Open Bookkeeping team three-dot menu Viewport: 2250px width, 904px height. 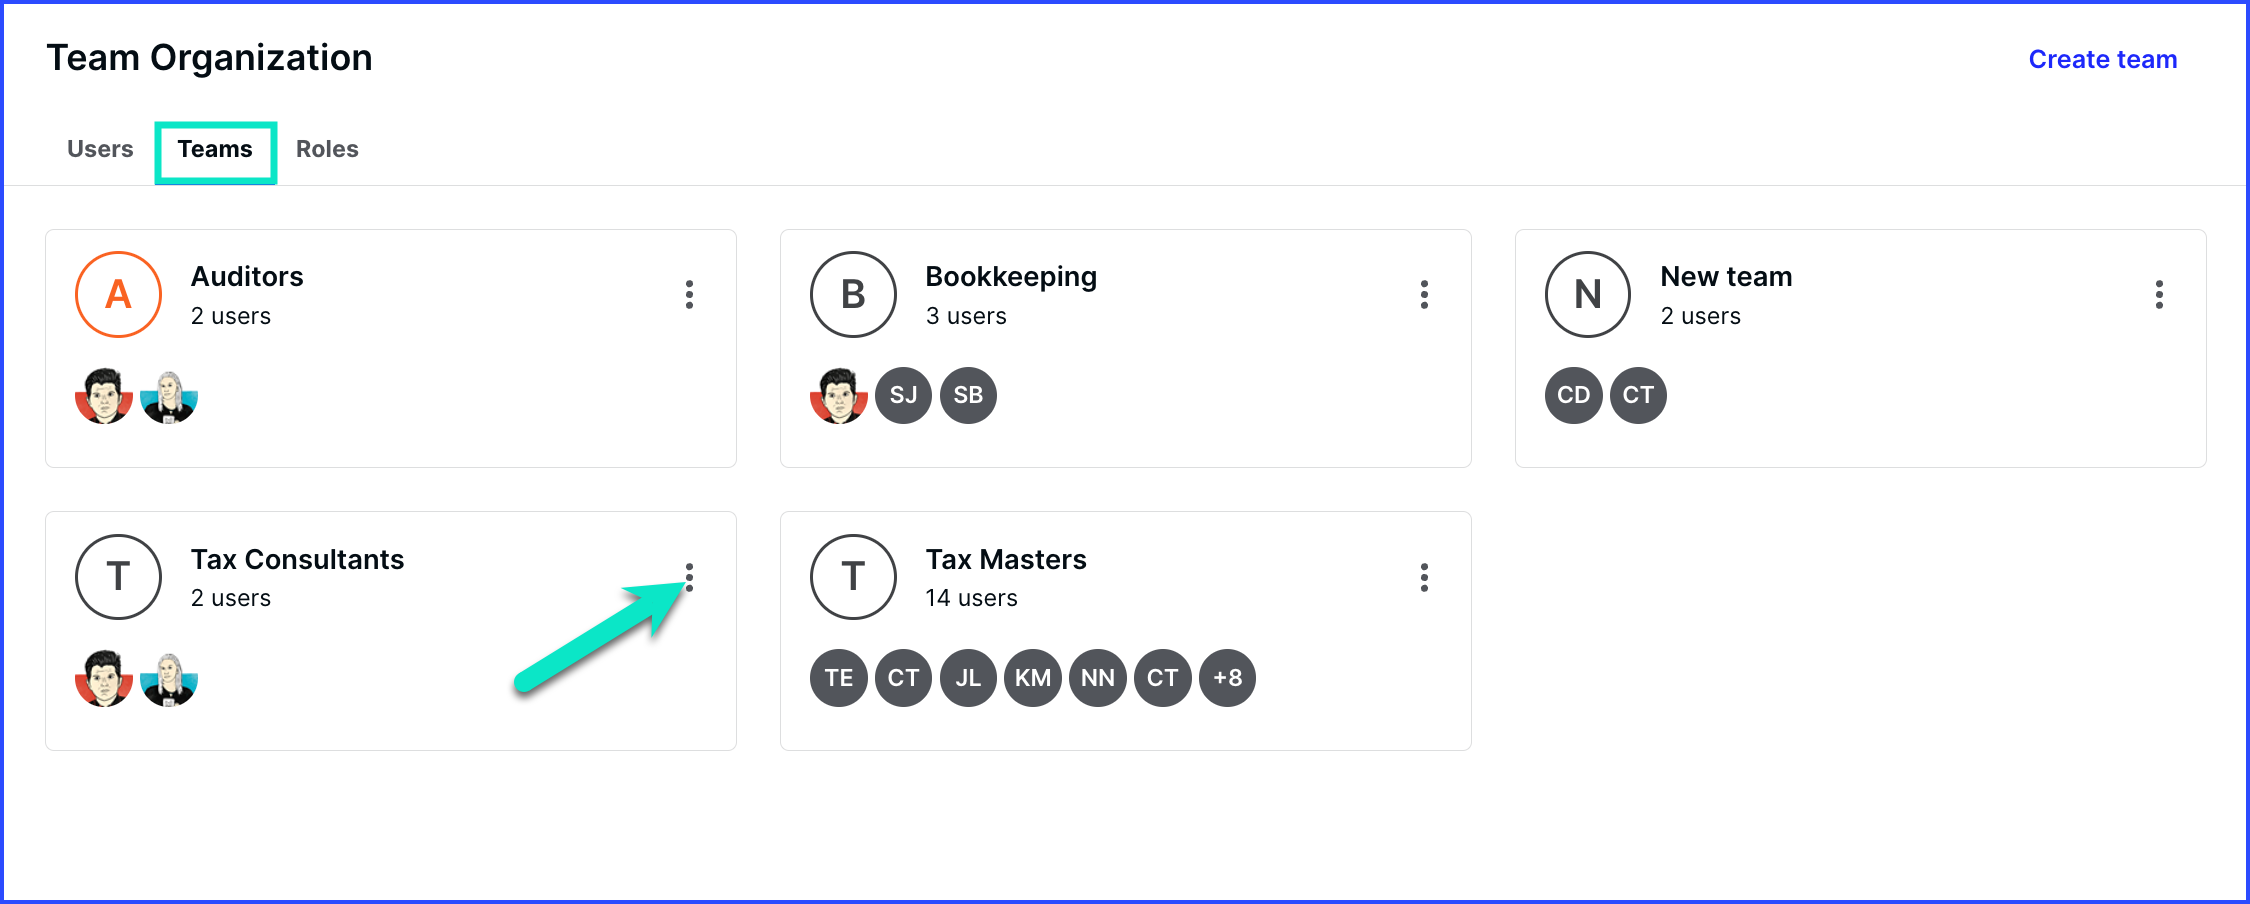(1424, 295)
